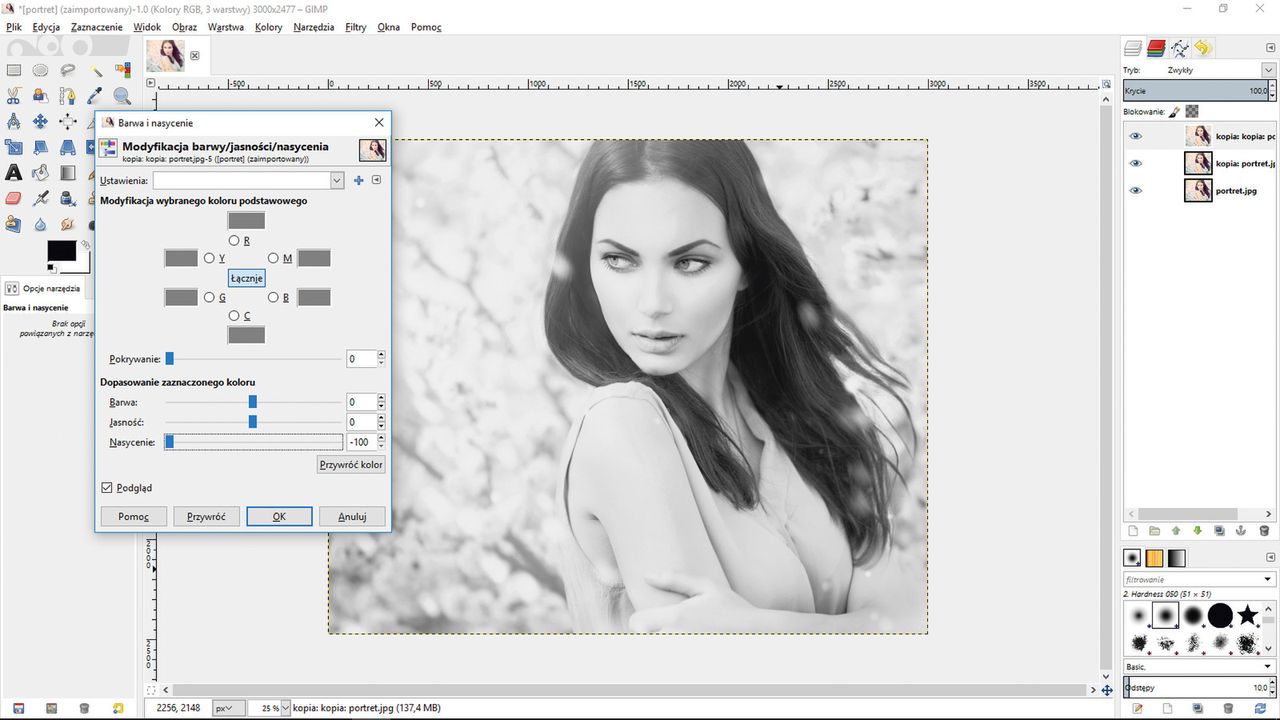Screen dimensions: 1280x720
Task: Save settings with the plus icon
Action: pos(358,180)
